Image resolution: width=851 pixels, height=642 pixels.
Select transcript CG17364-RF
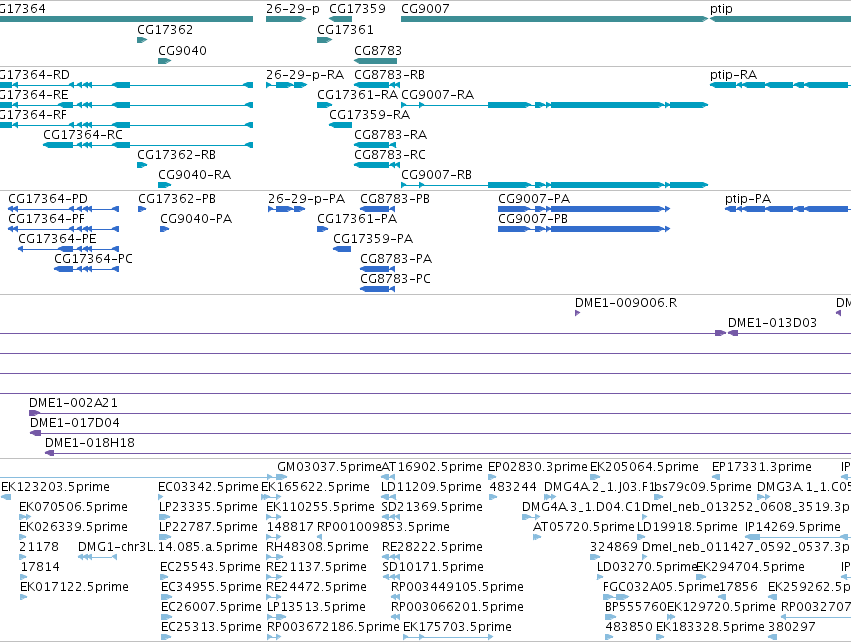tap(126, 125)
